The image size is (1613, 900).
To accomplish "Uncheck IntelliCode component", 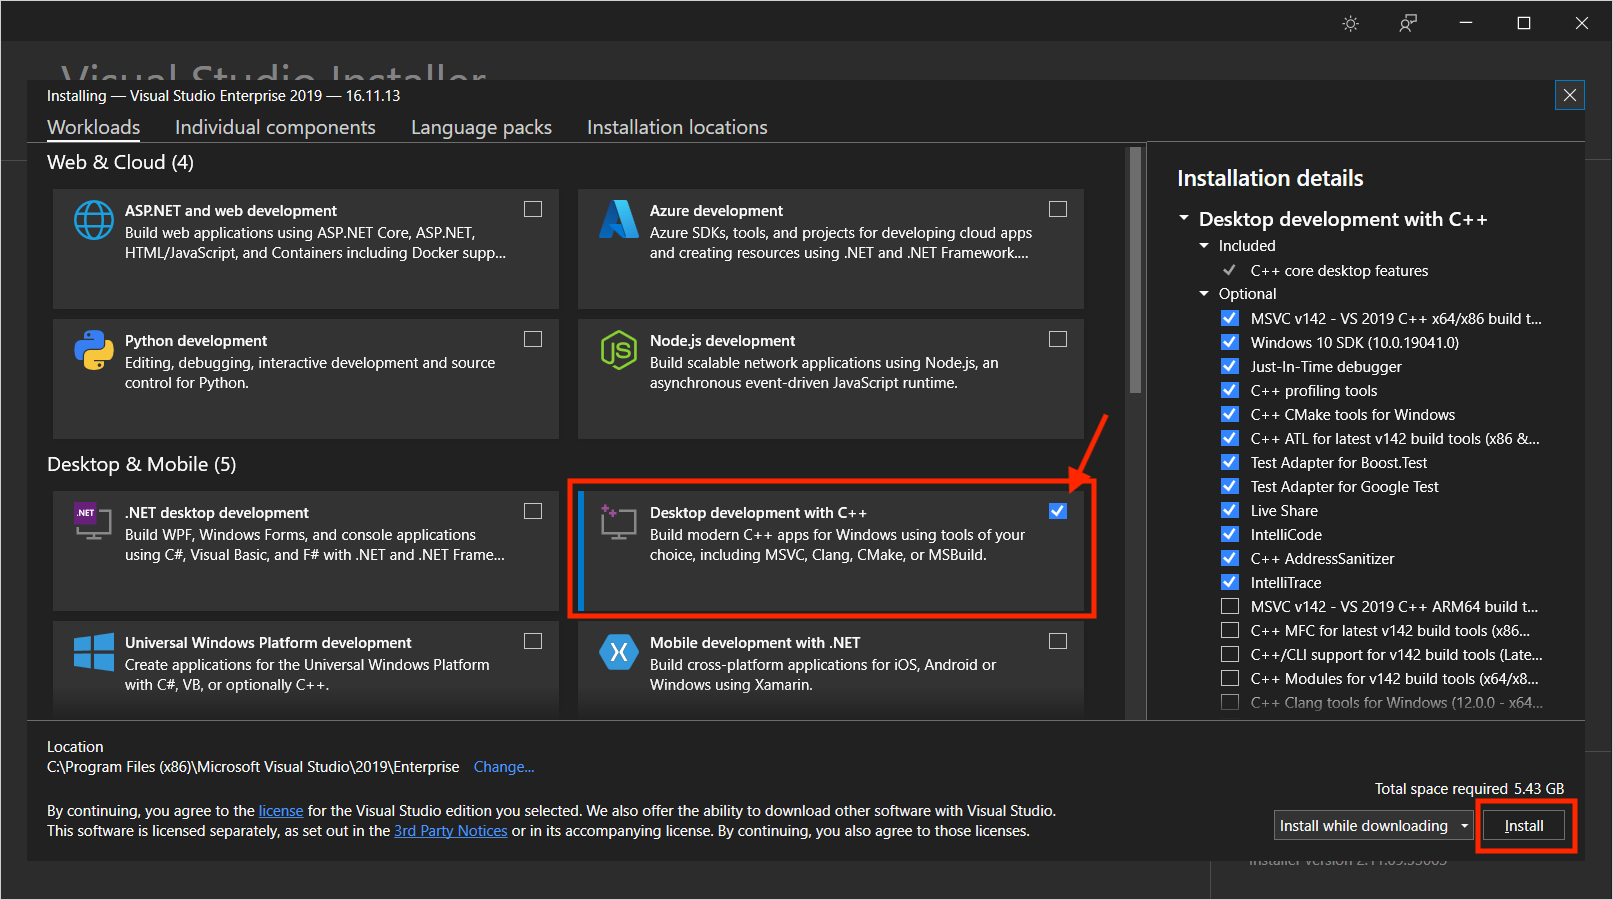I will point(1230,534).
